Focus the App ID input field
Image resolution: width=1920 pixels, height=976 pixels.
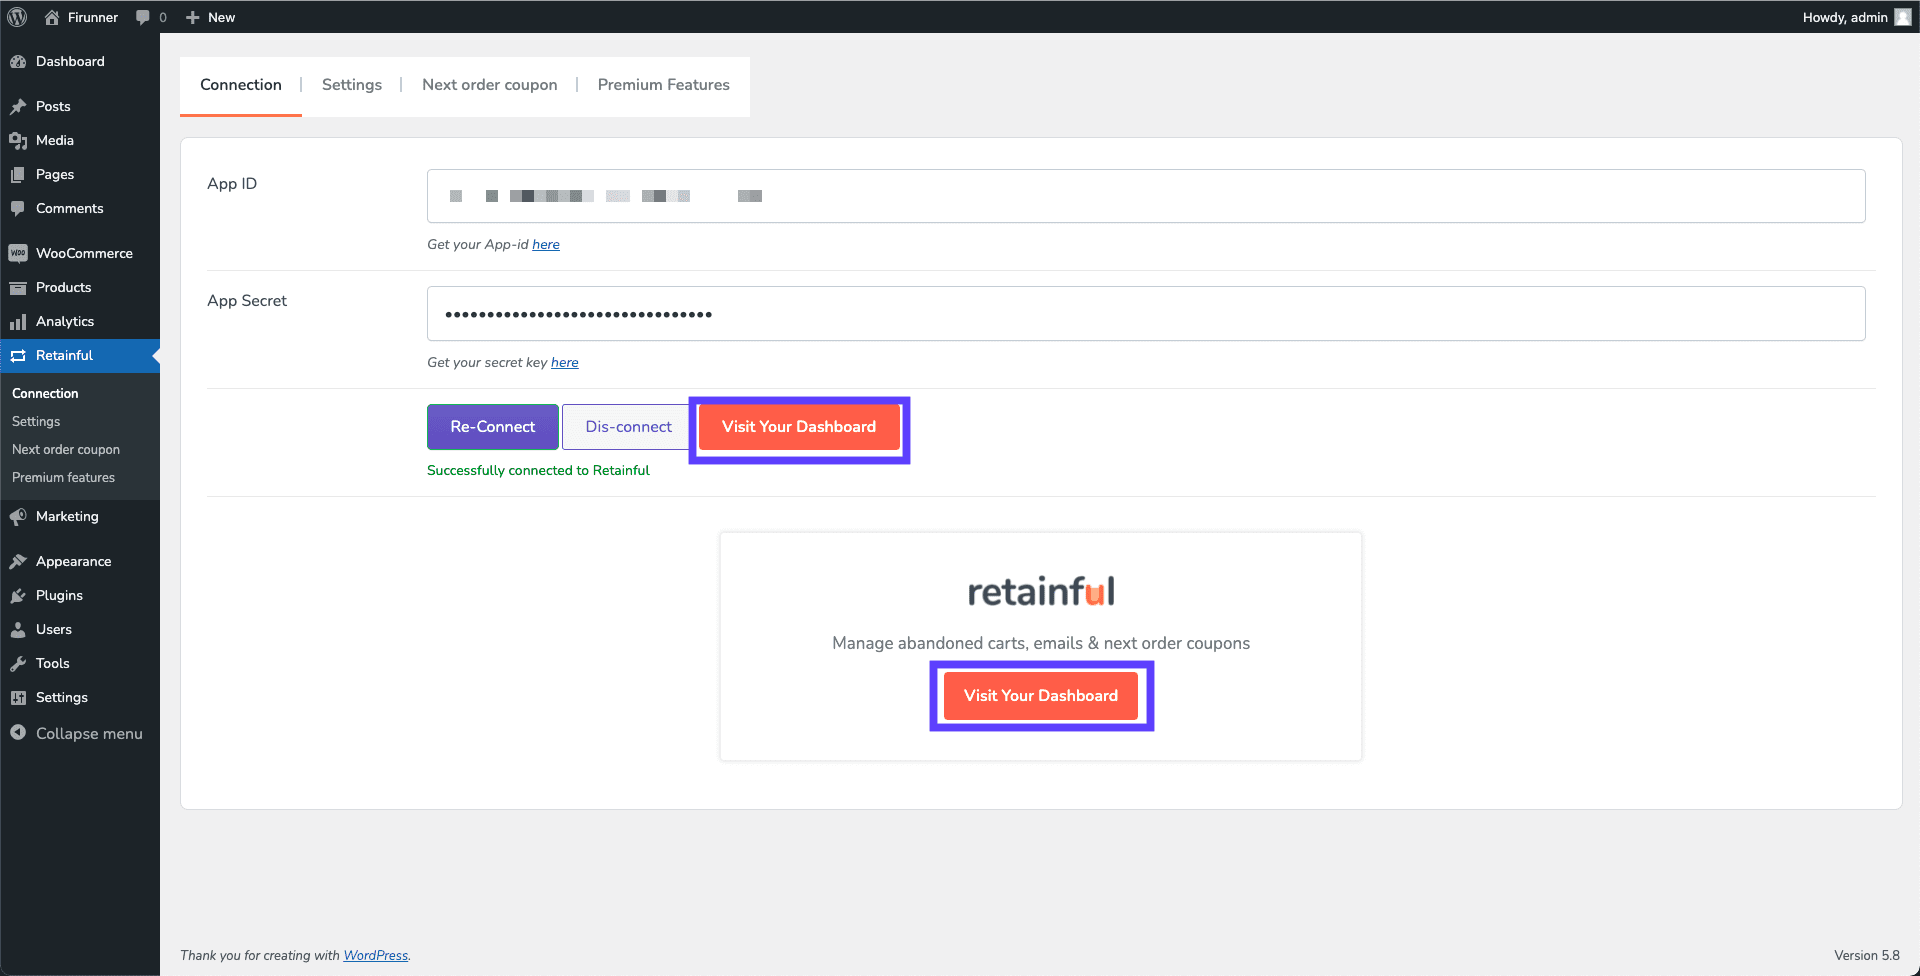tap(1146, 196)
